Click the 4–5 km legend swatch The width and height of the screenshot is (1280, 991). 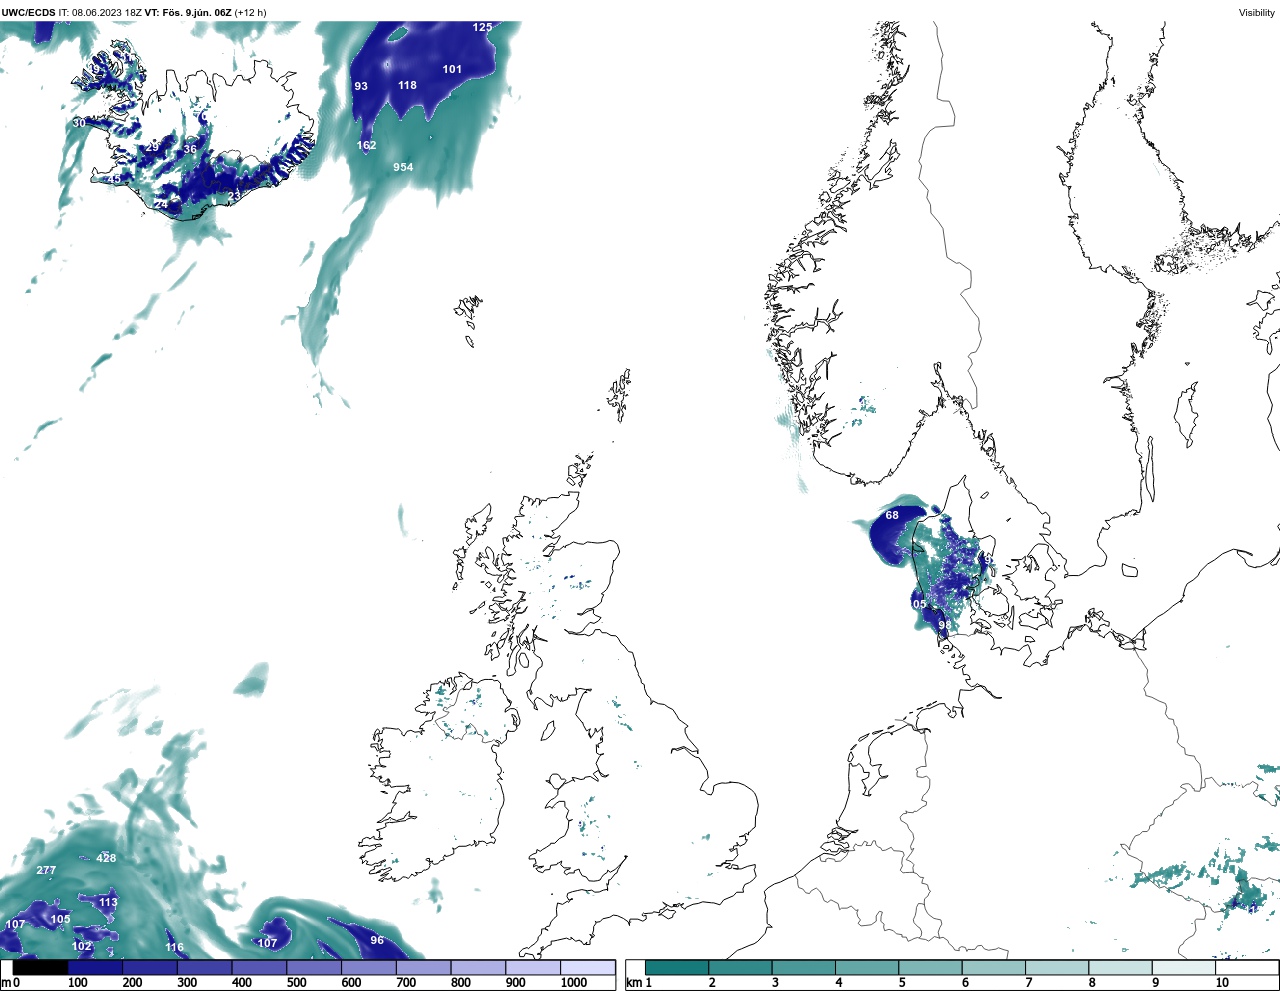tap(867, 968)
